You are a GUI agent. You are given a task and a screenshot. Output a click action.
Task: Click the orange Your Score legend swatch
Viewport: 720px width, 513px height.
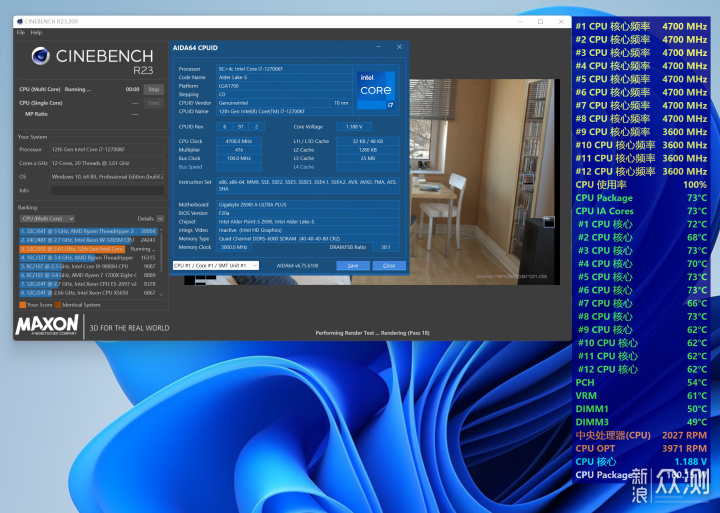22,305
